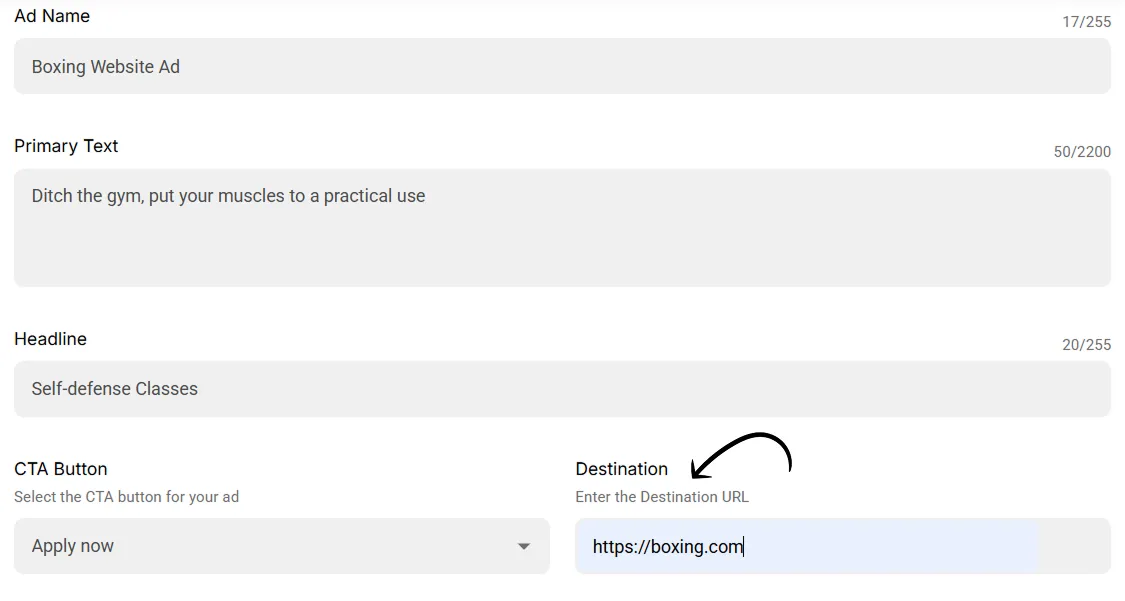Screen dimensions: 1125x601
Task: Click the "Ad Name" label
Action: 51,15
